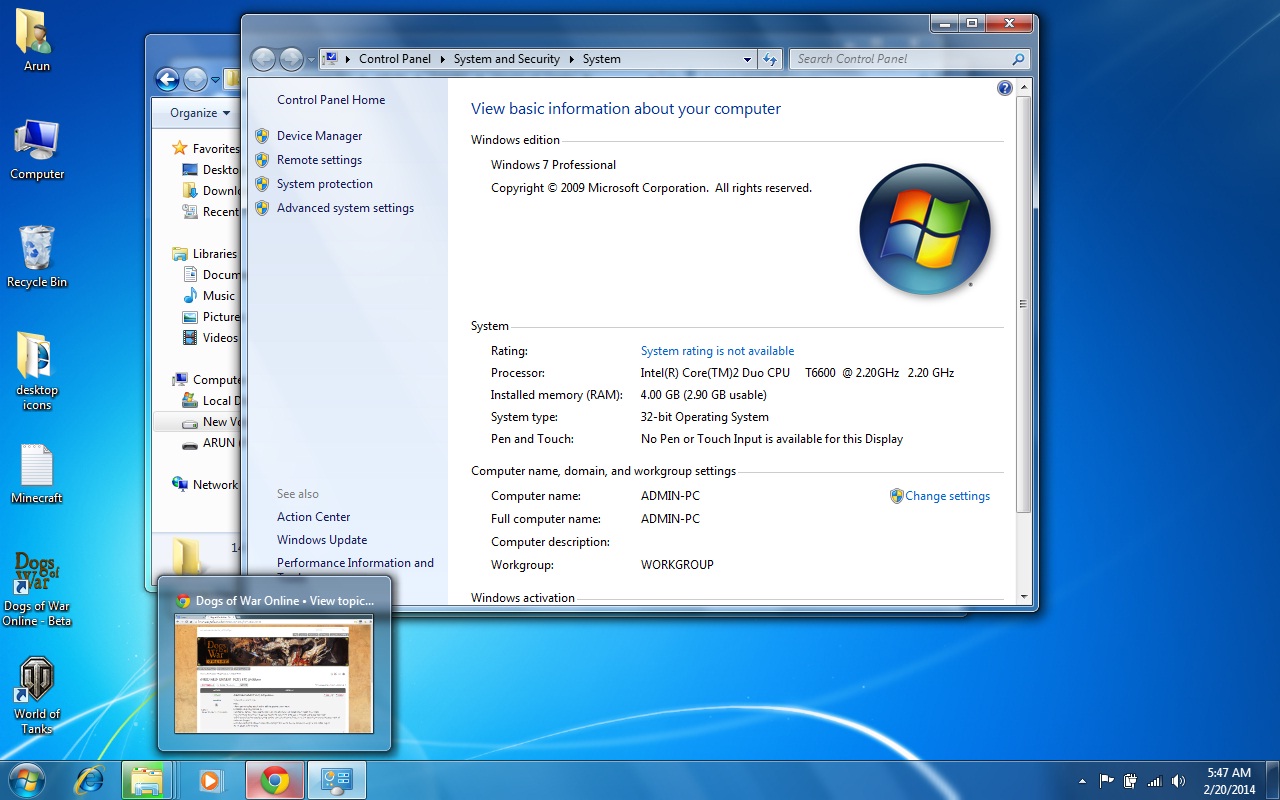Click the Remote settings shield icon

click(x=262, y=160)
